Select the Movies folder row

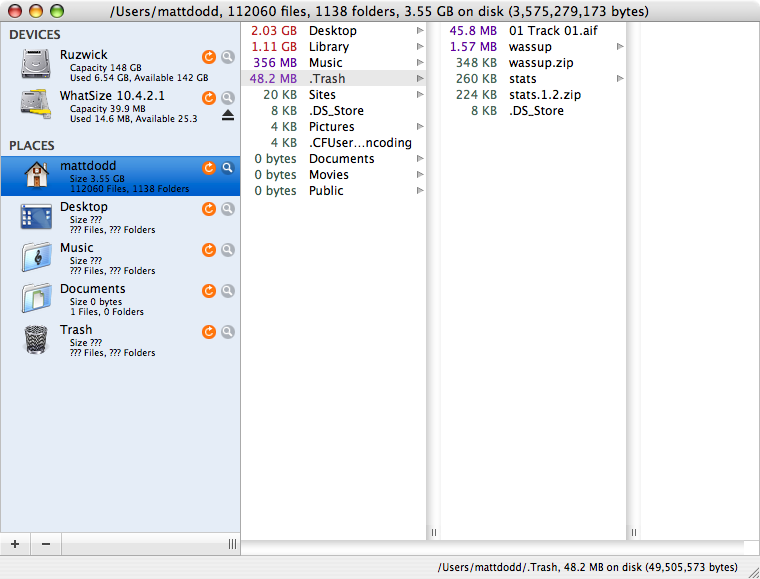[x=333, y=174]
